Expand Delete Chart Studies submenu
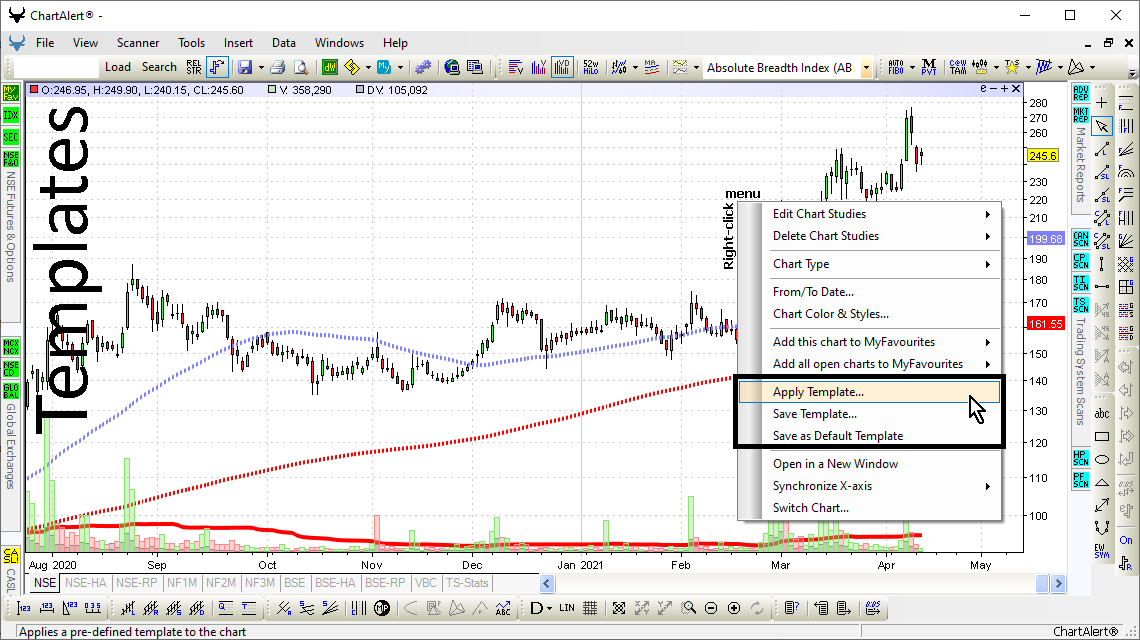This screenshot has width=1140, height=640. pos(870,236)
